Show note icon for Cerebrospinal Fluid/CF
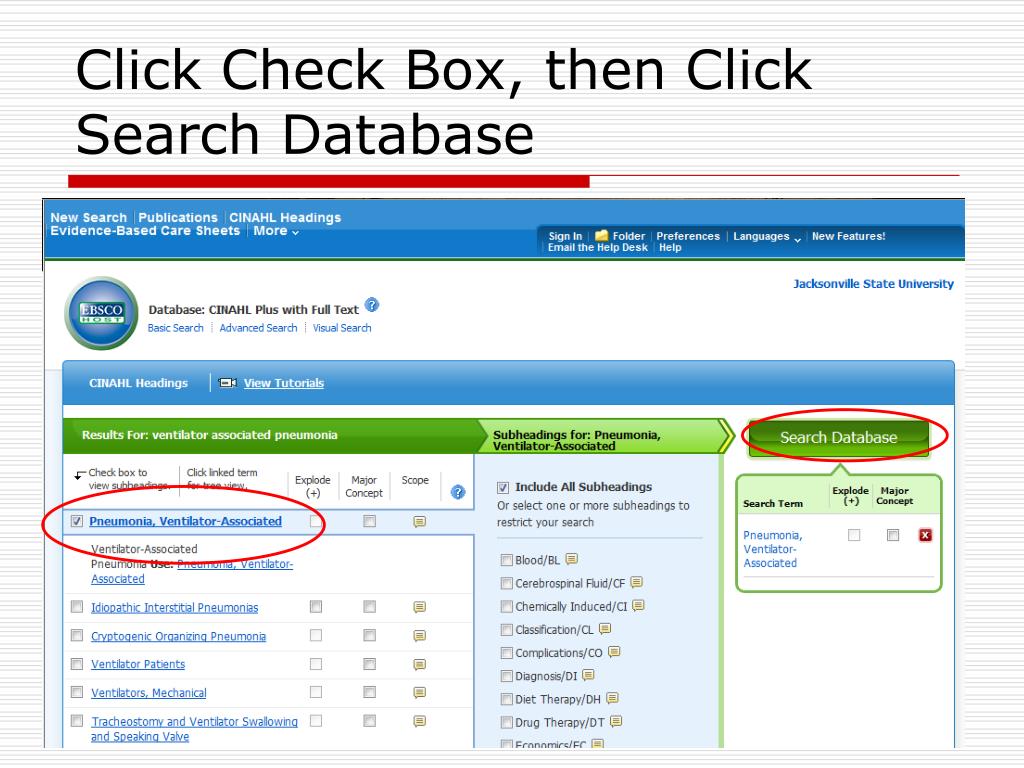The height and width of the screenshot is (768, 1024). point(637,583)
